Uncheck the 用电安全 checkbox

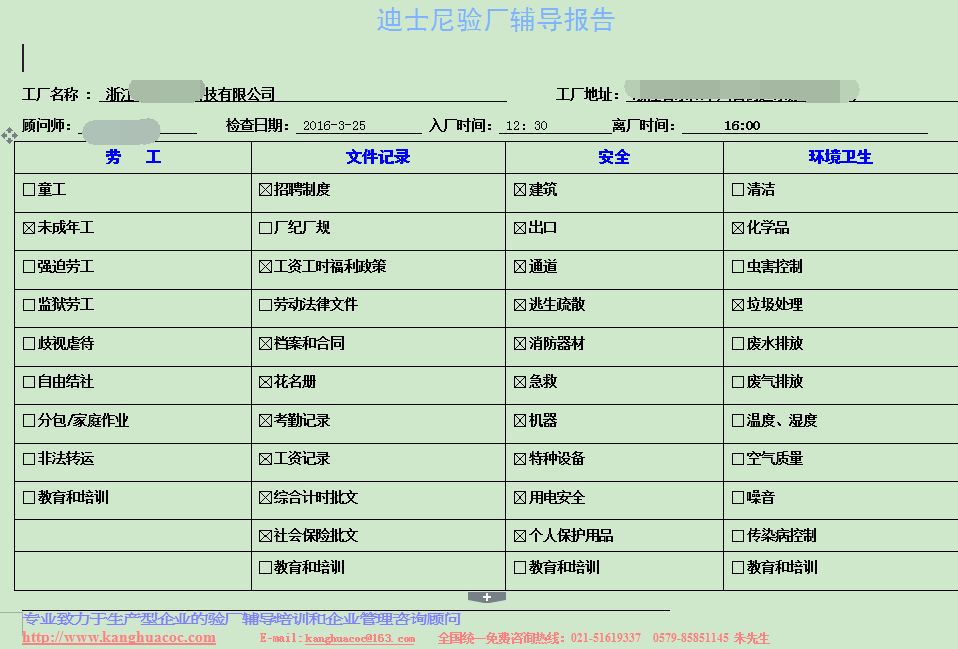tap(520, 498)
